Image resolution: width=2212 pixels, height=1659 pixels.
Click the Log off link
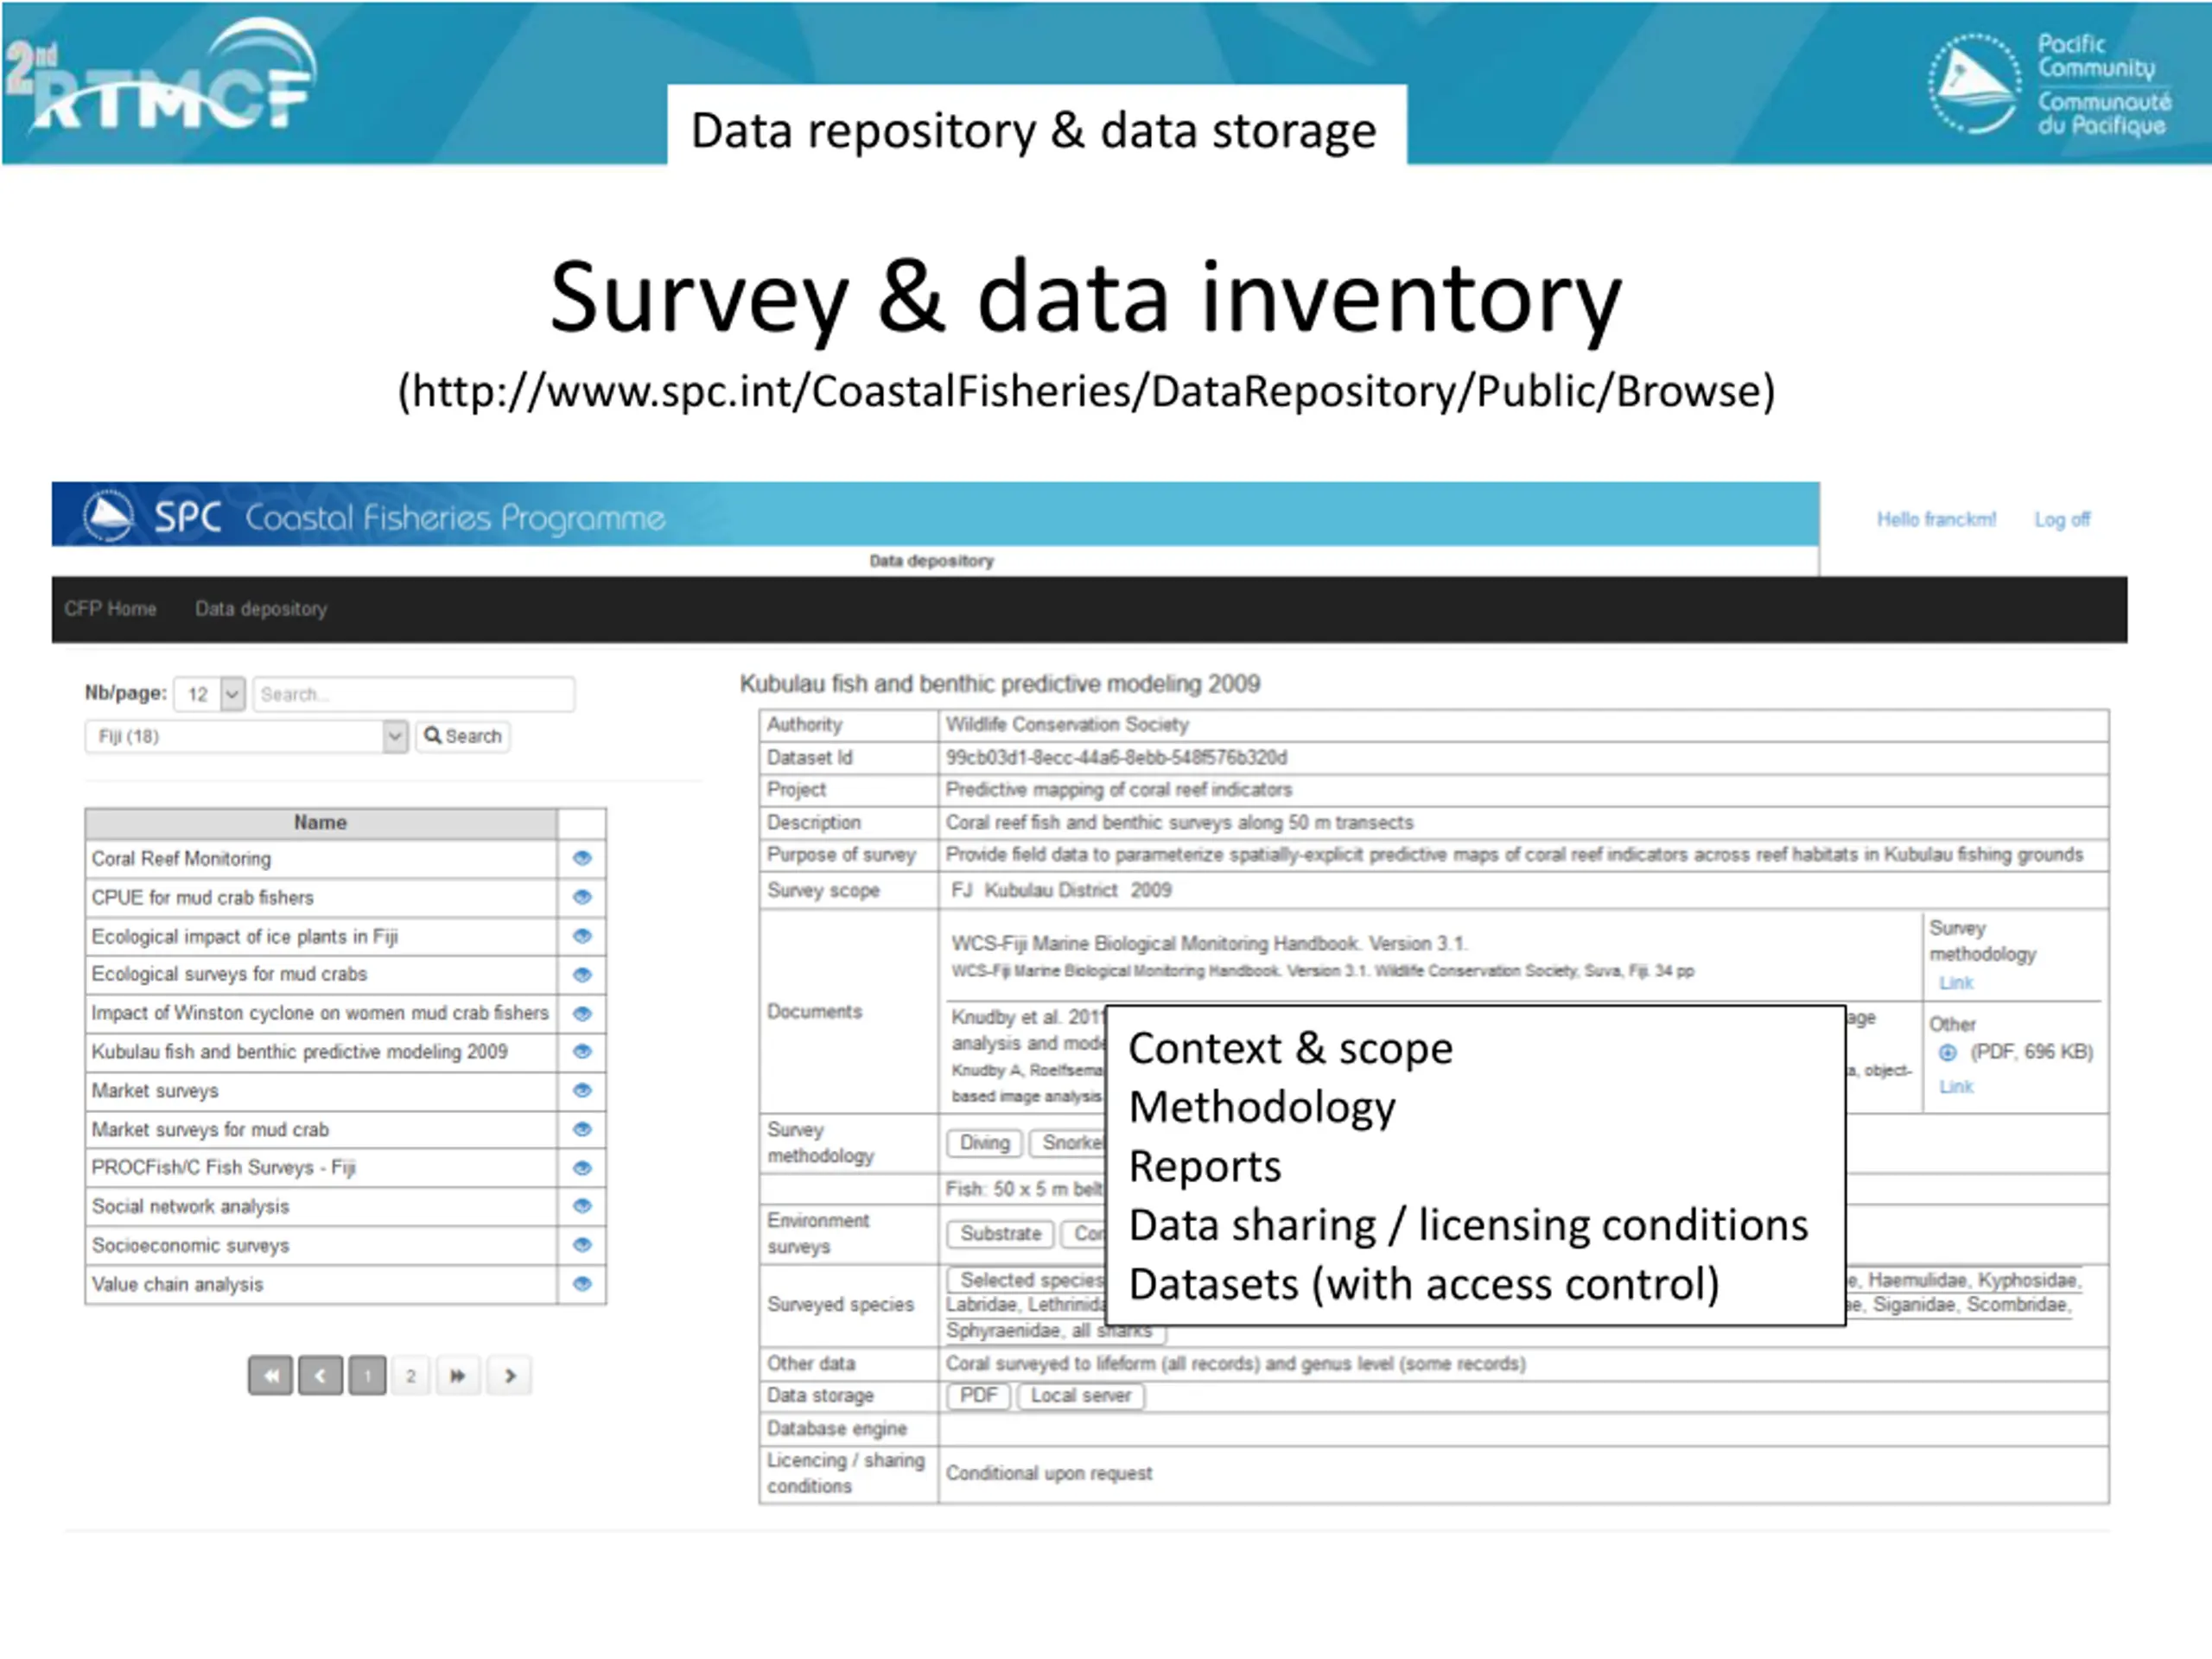[2062, 519]
